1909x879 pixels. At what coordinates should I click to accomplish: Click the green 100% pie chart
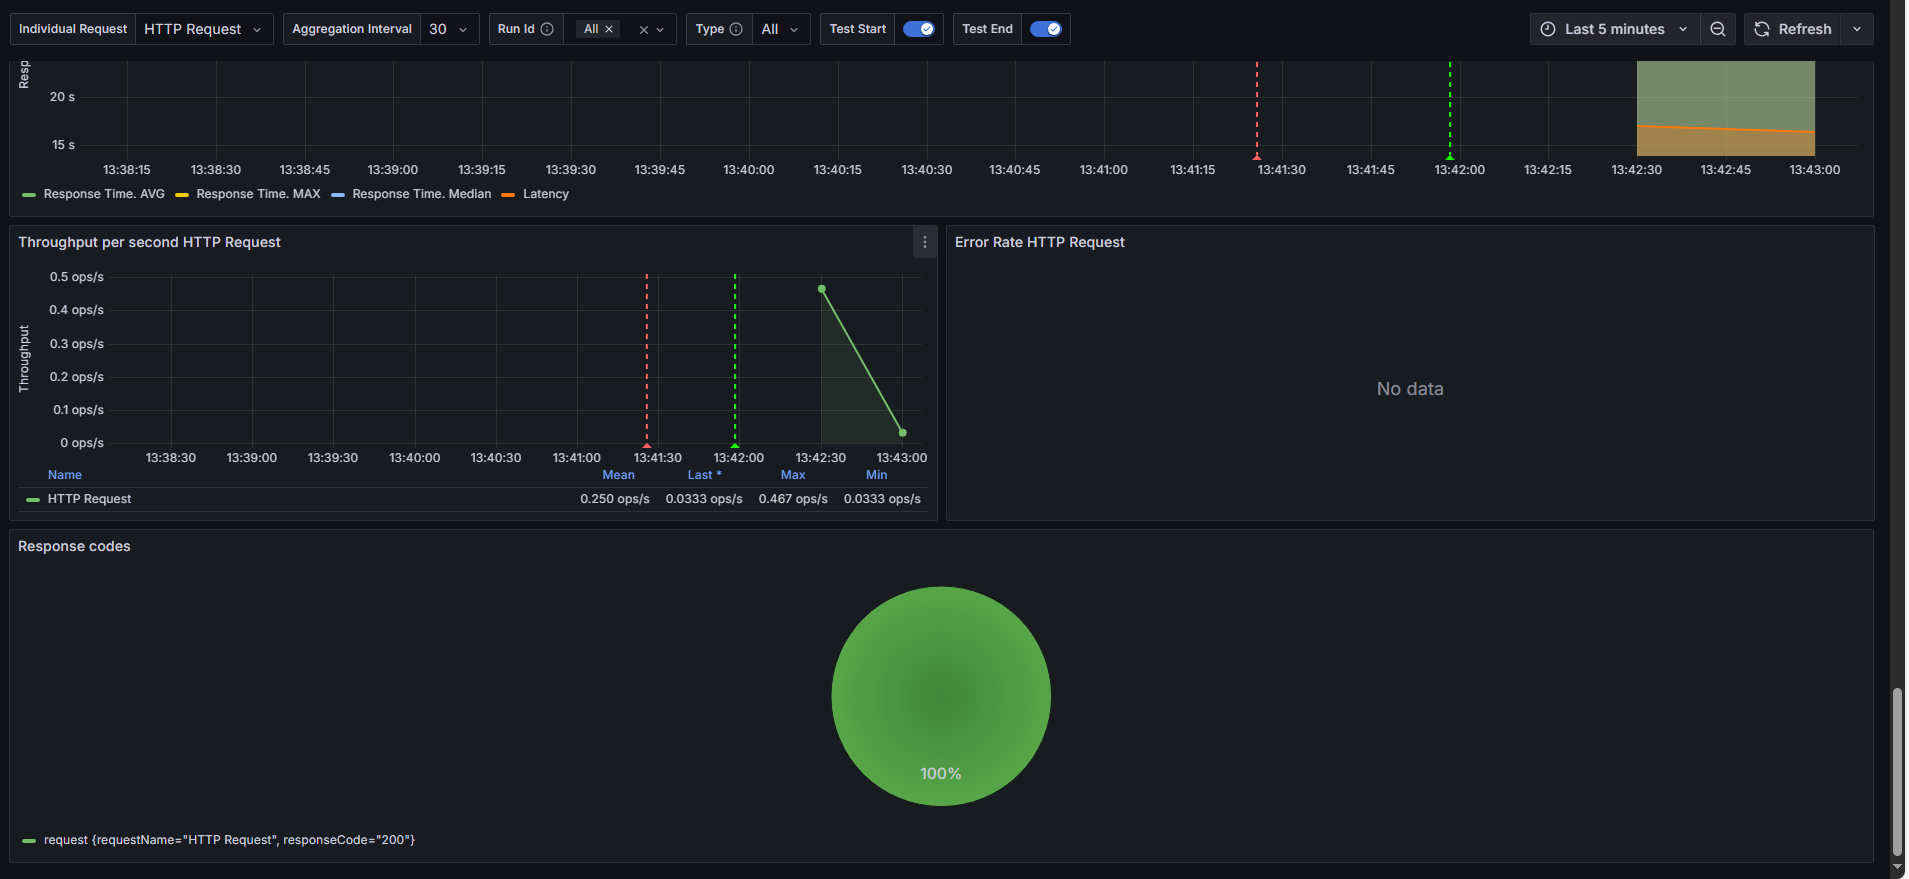tap(941, 696)
